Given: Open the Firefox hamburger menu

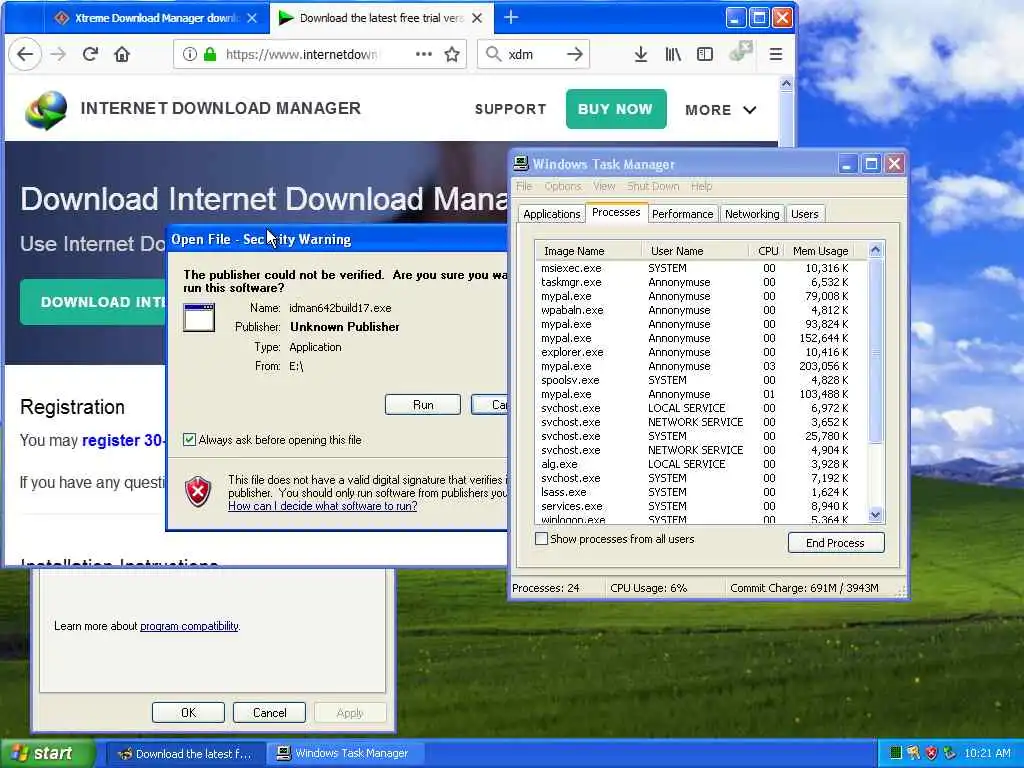Looking at the screenshot, I should (776, 54).
